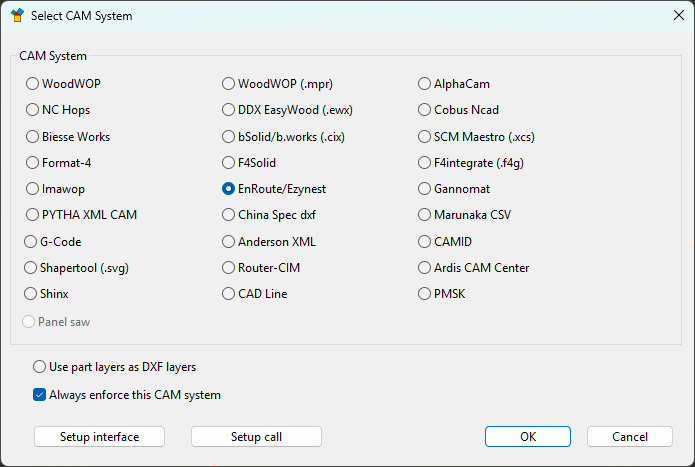
Task: Select DDX EasyWood (.ewx) option
Action: [x=229, y=110]
